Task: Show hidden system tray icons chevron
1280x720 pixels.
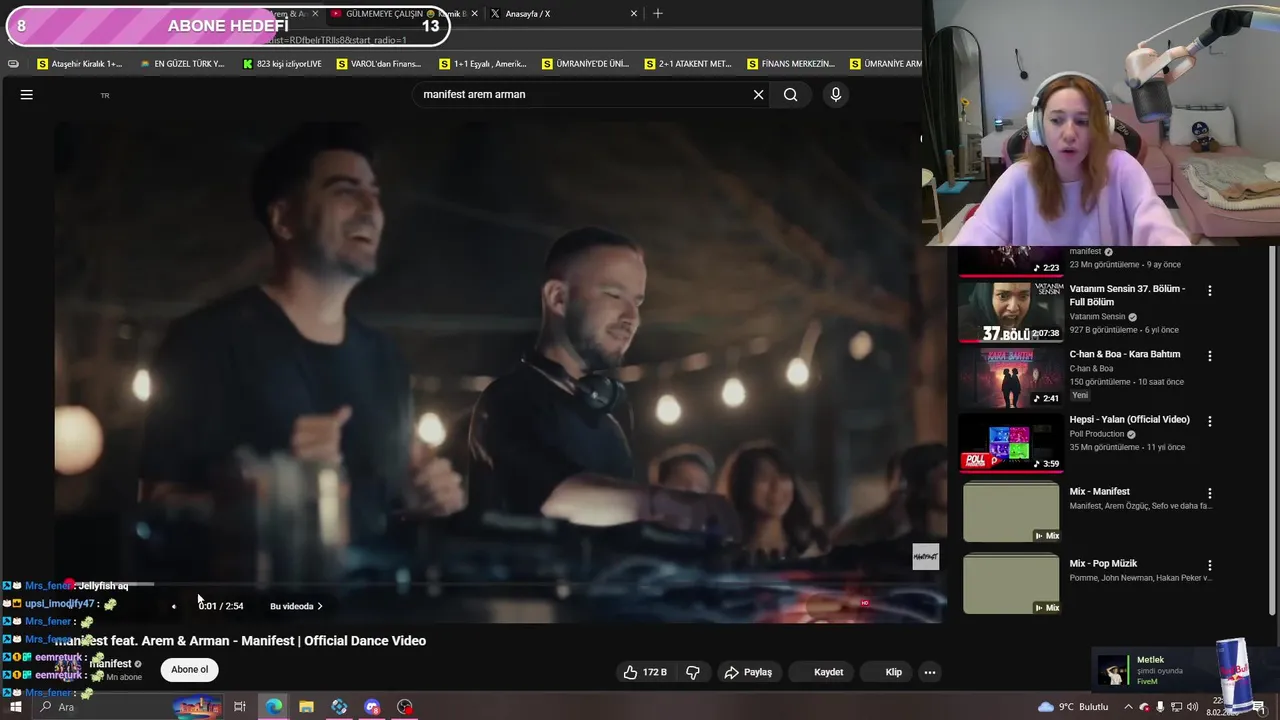Action: click(1129, 707)
